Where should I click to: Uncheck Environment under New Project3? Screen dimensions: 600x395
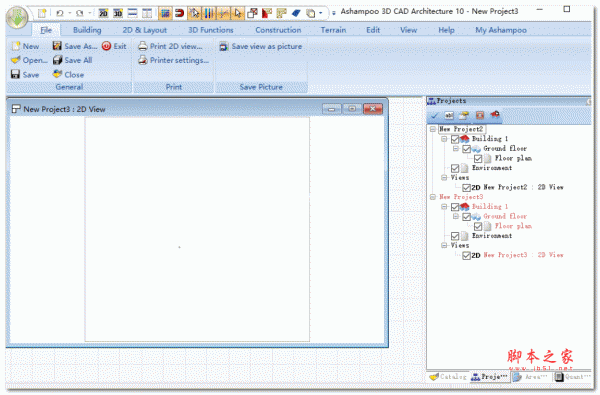tap(455, 236)
